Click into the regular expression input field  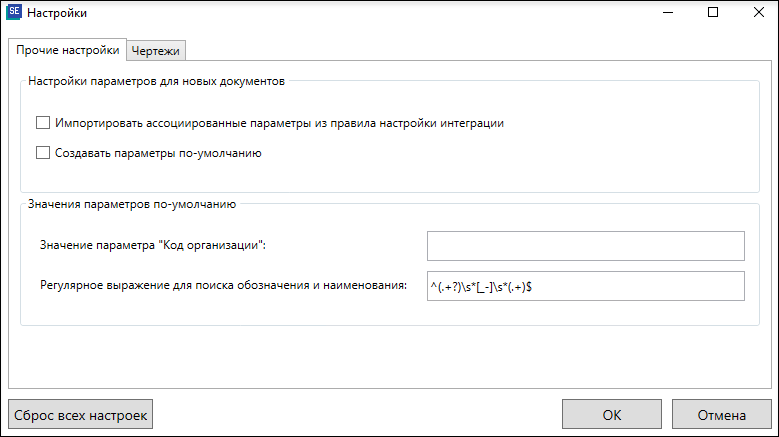[x=586, y=286]
